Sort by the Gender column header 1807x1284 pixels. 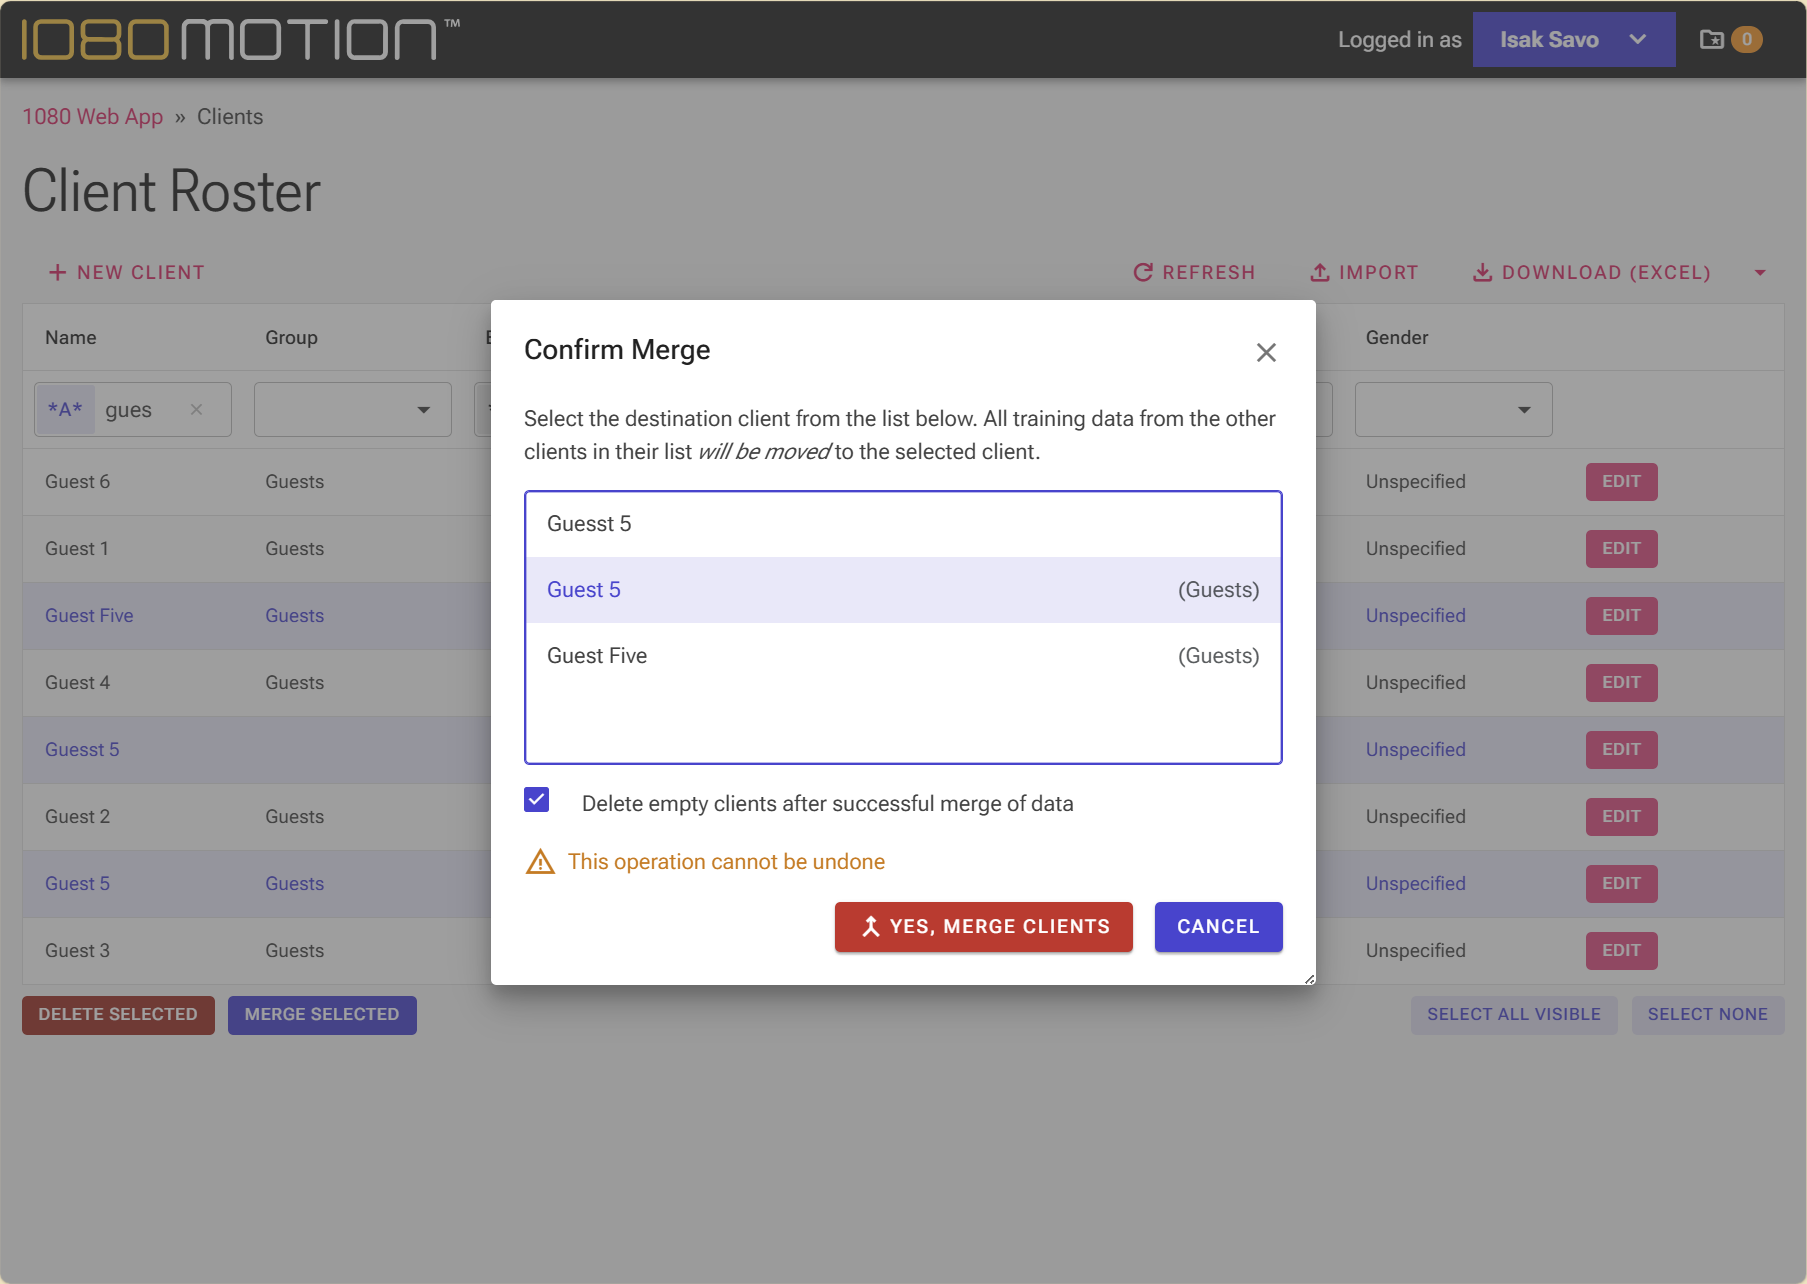point(1397,337)
